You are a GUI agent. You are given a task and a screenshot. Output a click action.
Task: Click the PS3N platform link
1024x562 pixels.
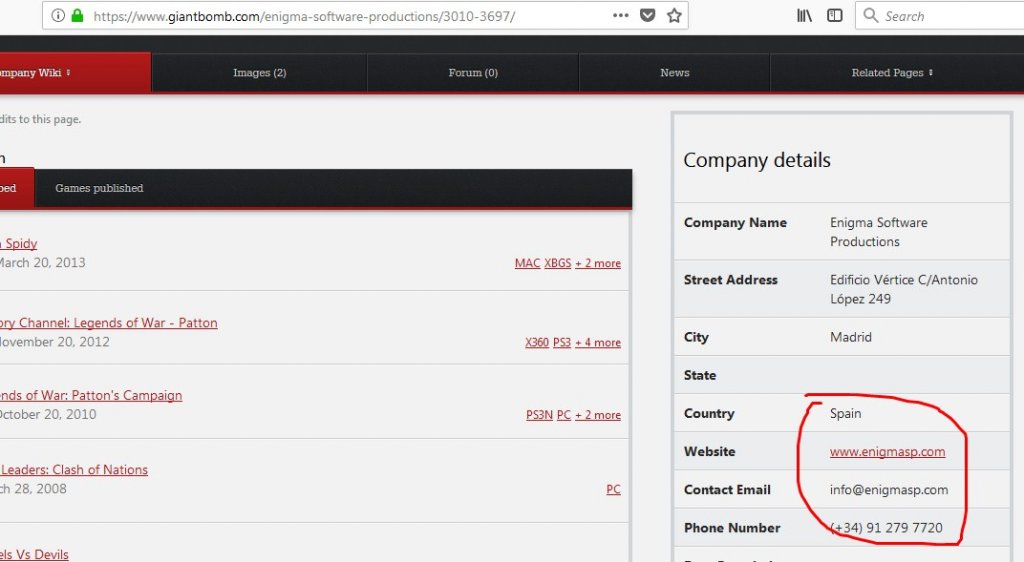click(539, 414)
